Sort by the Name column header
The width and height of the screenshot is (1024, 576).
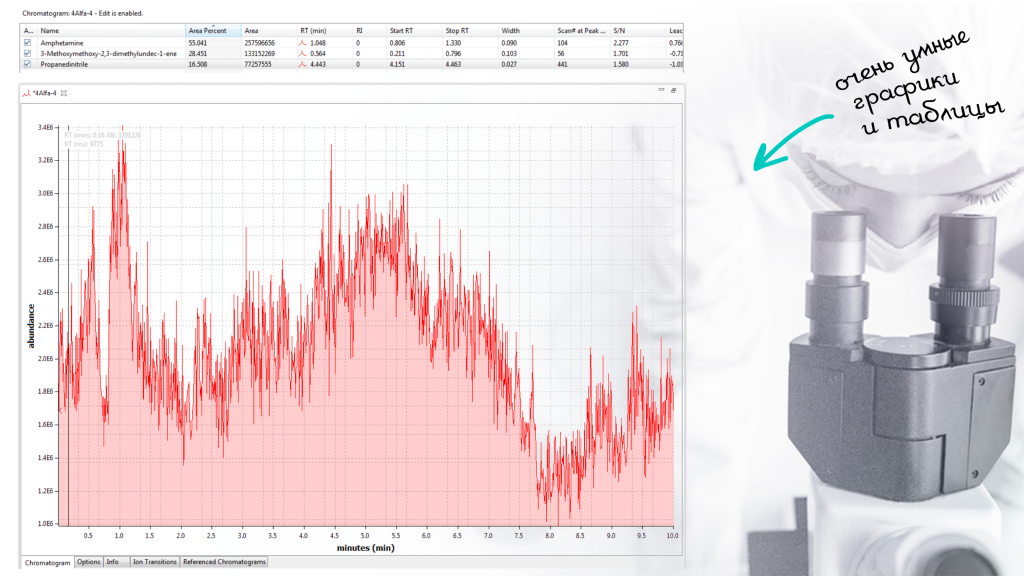tap(50, 31)
